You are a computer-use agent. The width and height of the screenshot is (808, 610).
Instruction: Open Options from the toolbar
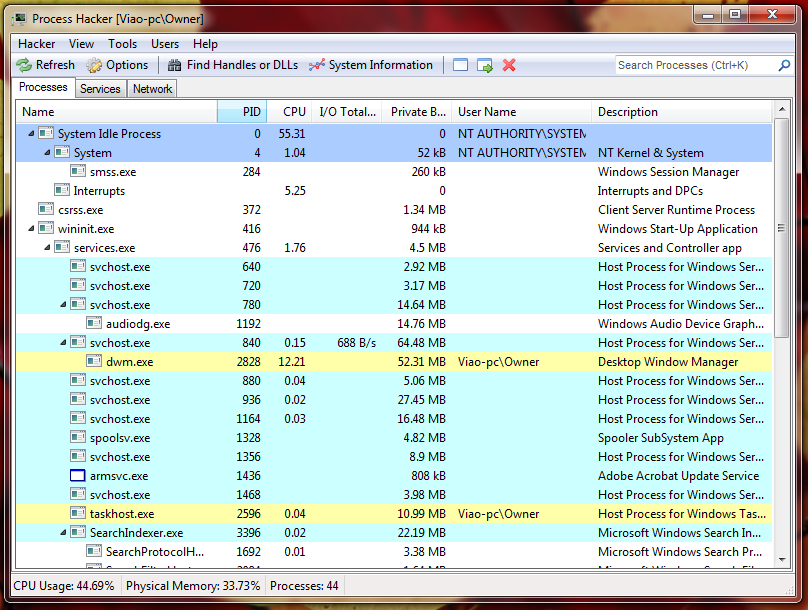click(117, 65)
